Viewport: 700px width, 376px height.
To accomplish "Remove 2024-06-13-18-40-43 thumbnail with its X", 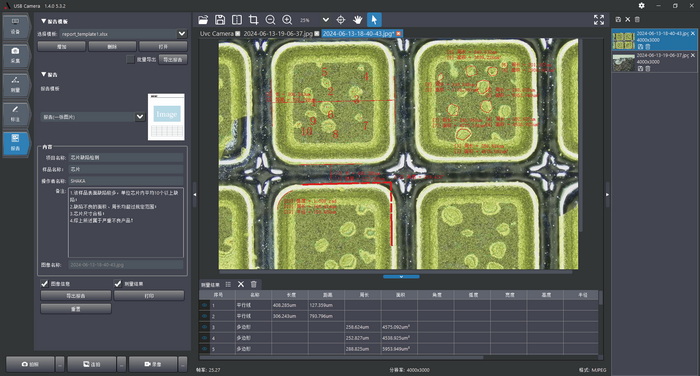I will 693,33.
